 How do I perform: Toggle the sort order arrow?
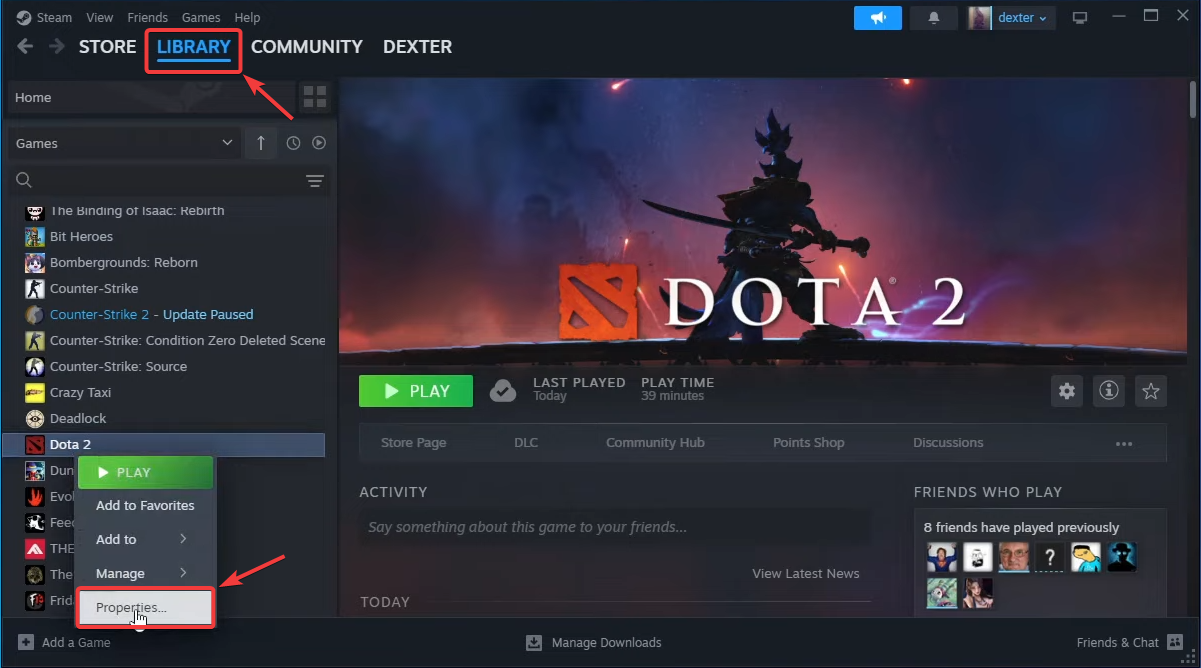pos(261,143)
